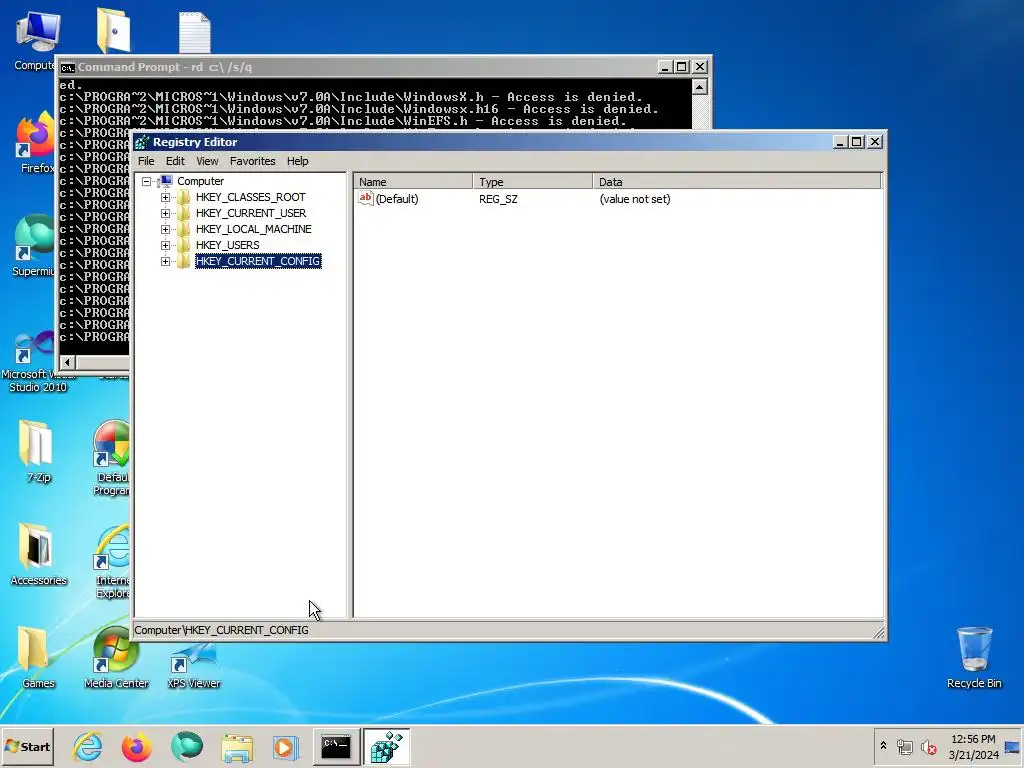Open the File menu in Registry Editor
This screenshot has width=1024, height=768.
pyautogui.click(x=146, y=161)
